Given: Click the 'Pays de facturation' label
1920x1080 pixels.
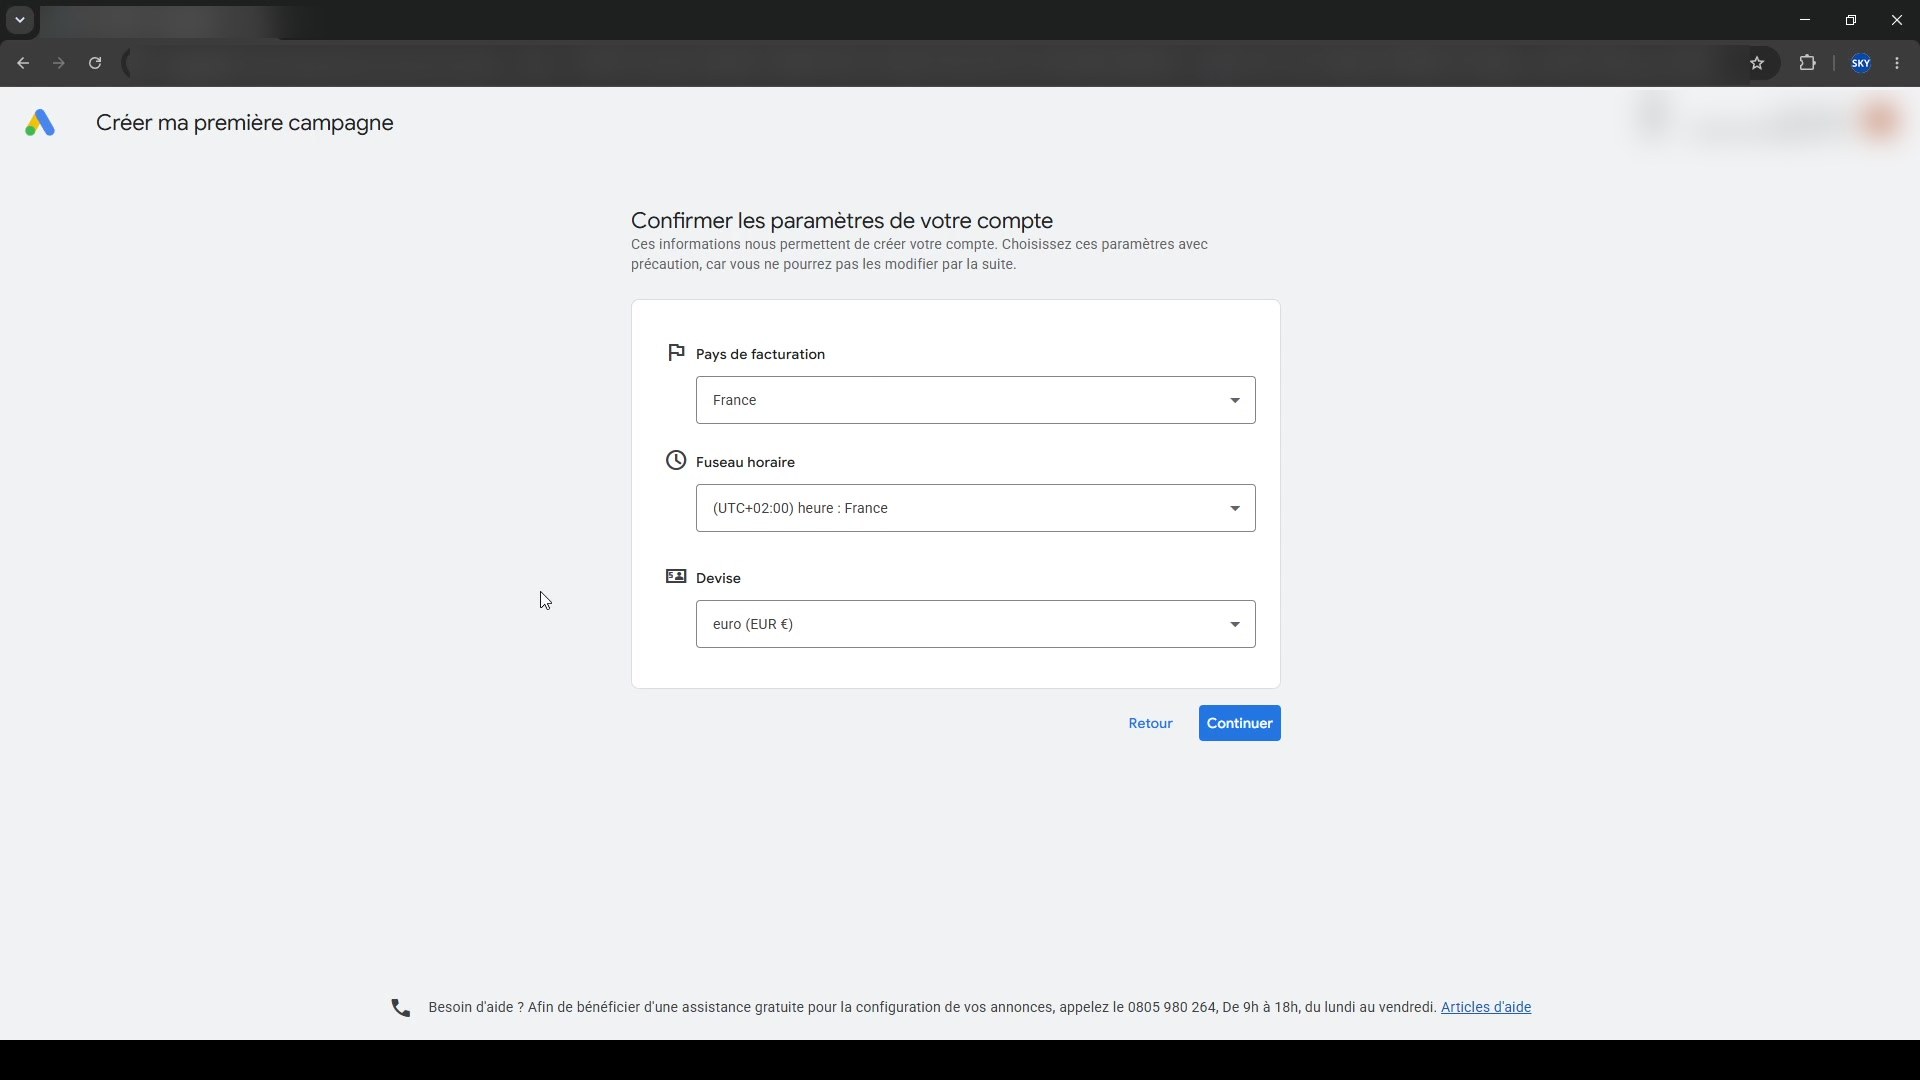Looking at the screenshot, I should point(760,354).
